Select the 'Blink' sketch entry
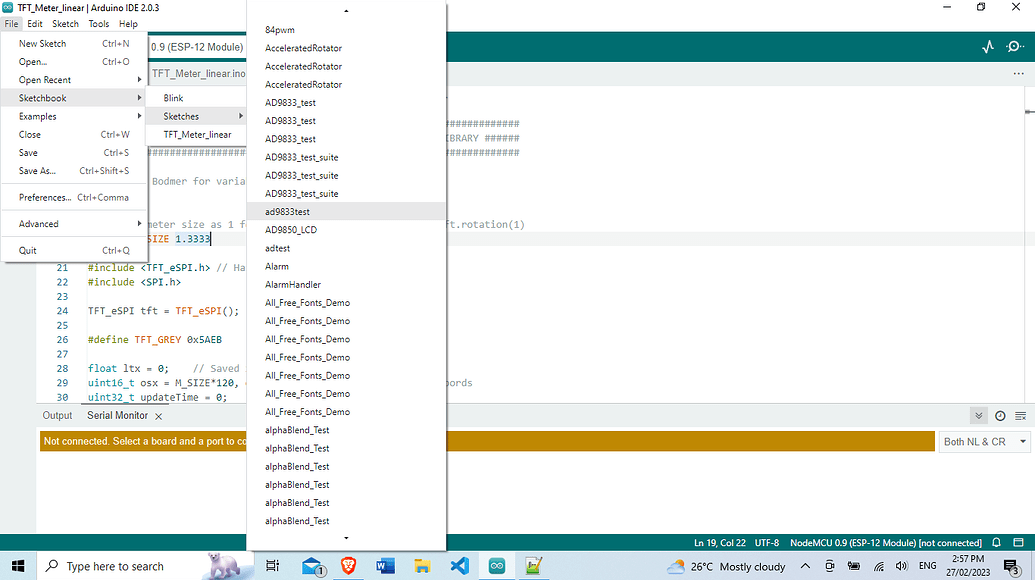Viewport: 1035px width, 580px height. 172,97
